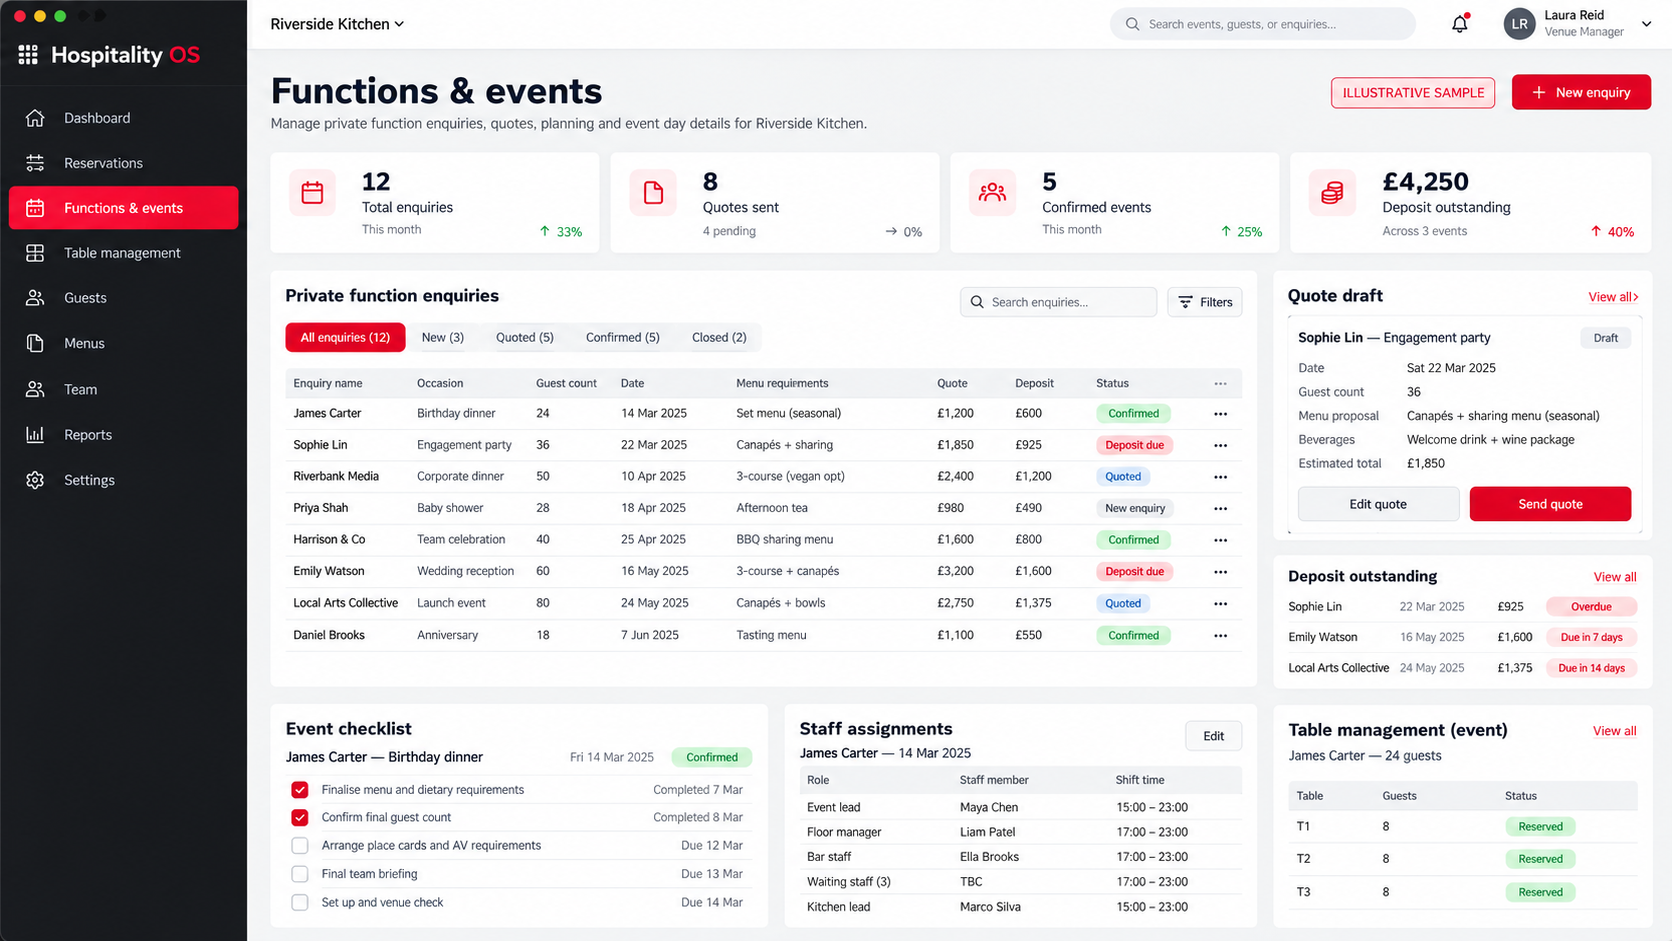Click the Guests people icon
This screenshot has width=1672, height=941.
coord(35,298)
